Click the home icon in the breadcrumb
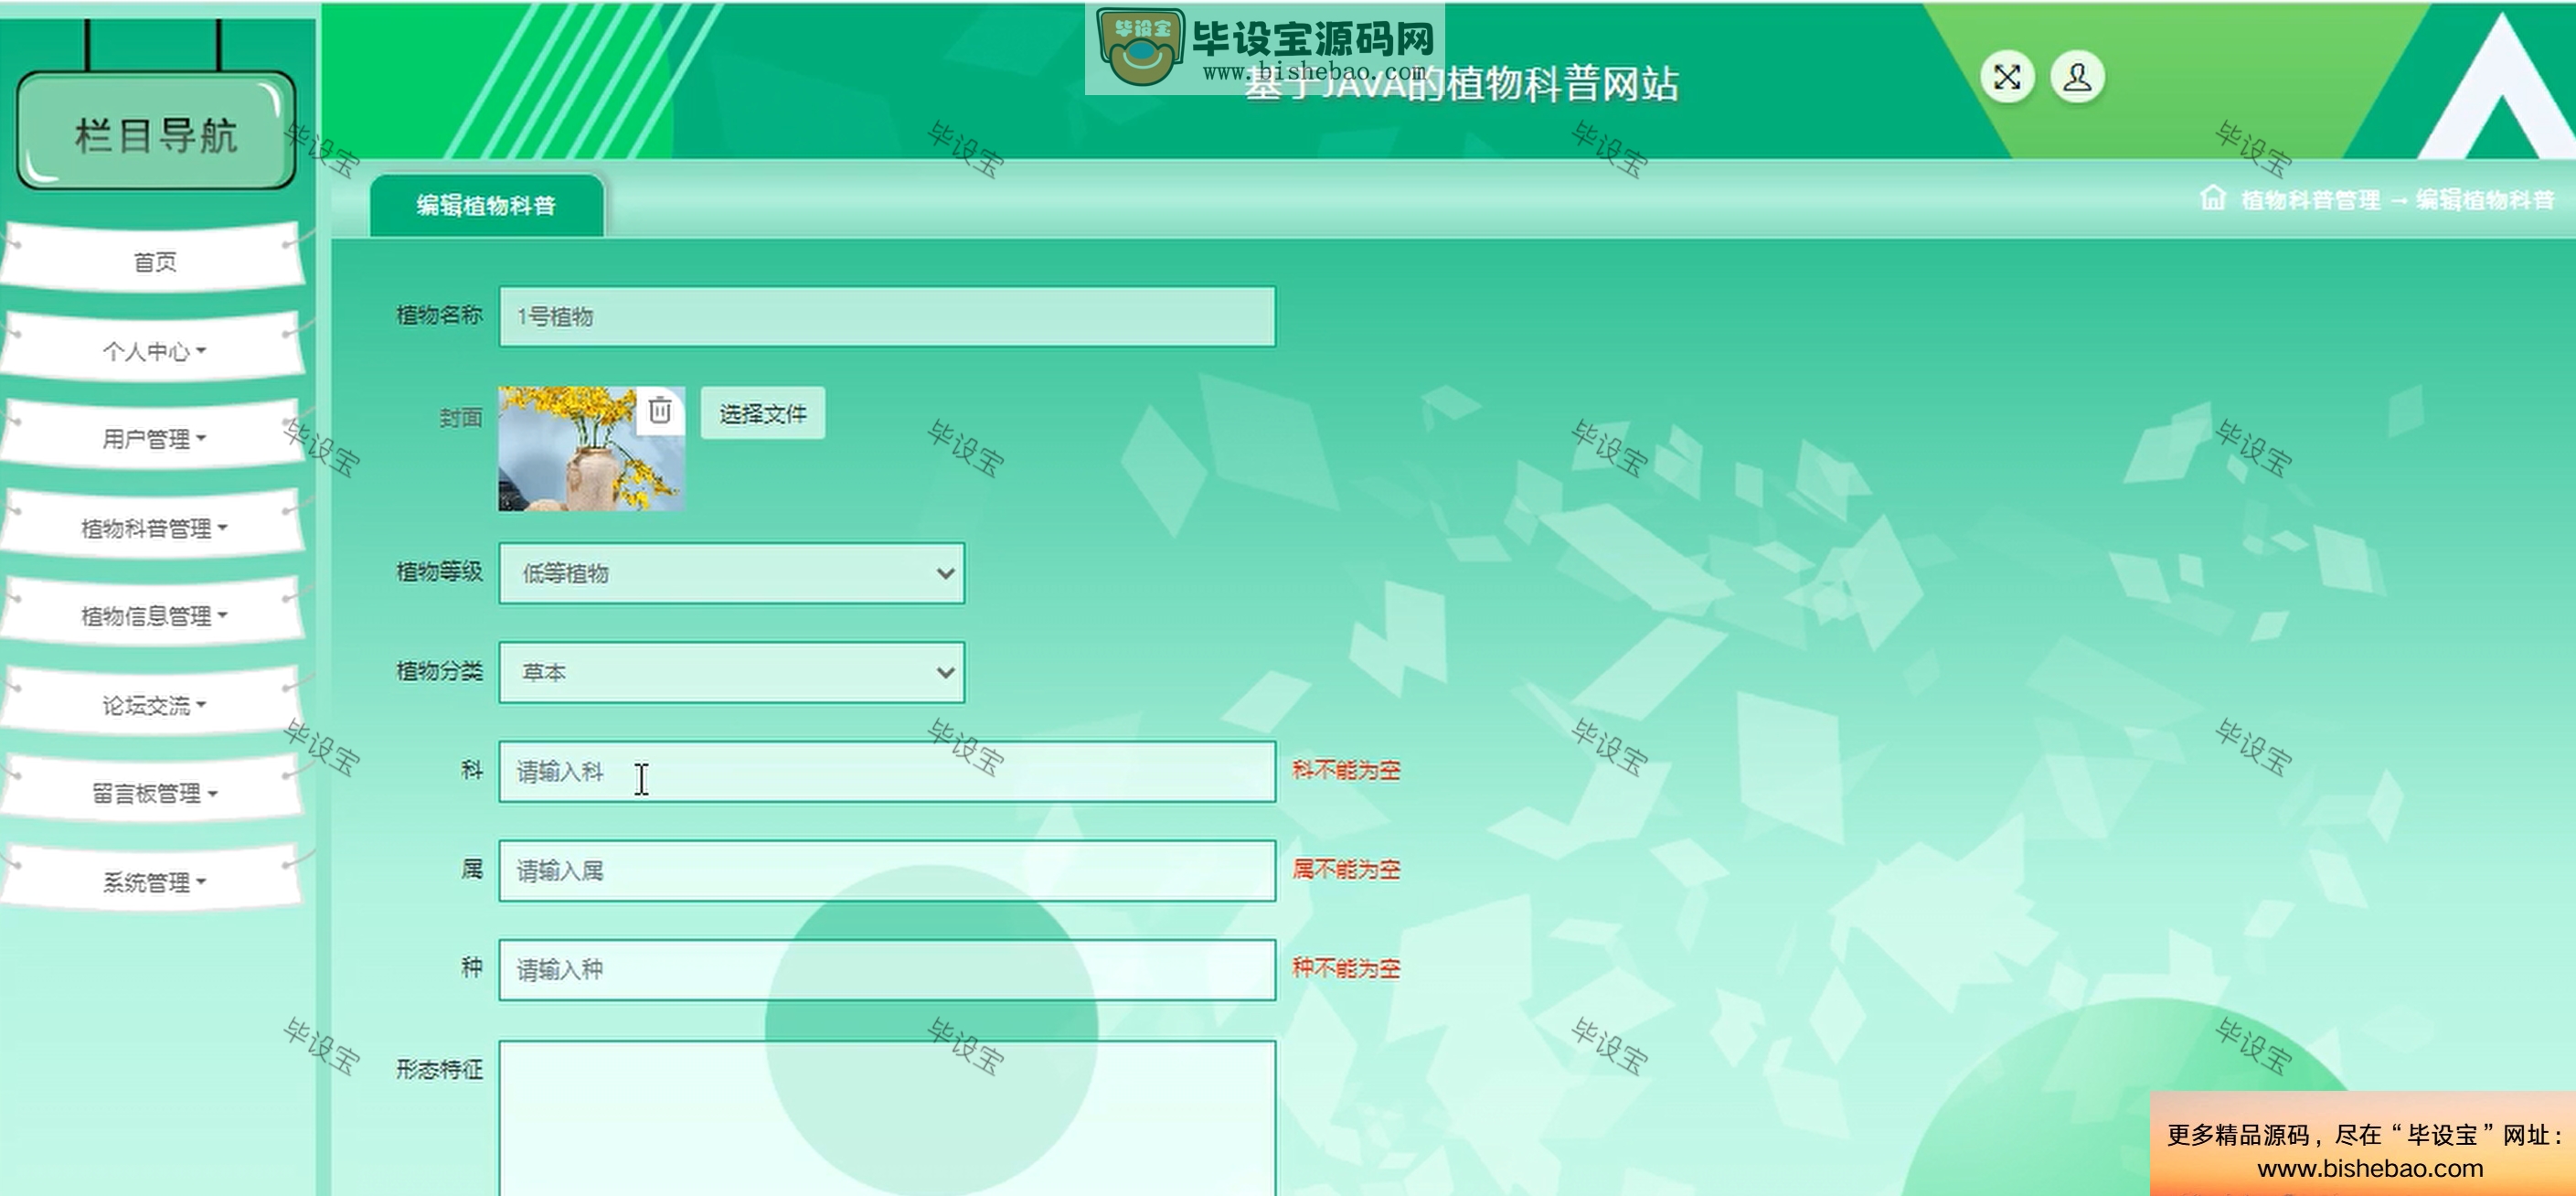Viewport: 2576px width, 1196px height. (x=2212, y=198)
